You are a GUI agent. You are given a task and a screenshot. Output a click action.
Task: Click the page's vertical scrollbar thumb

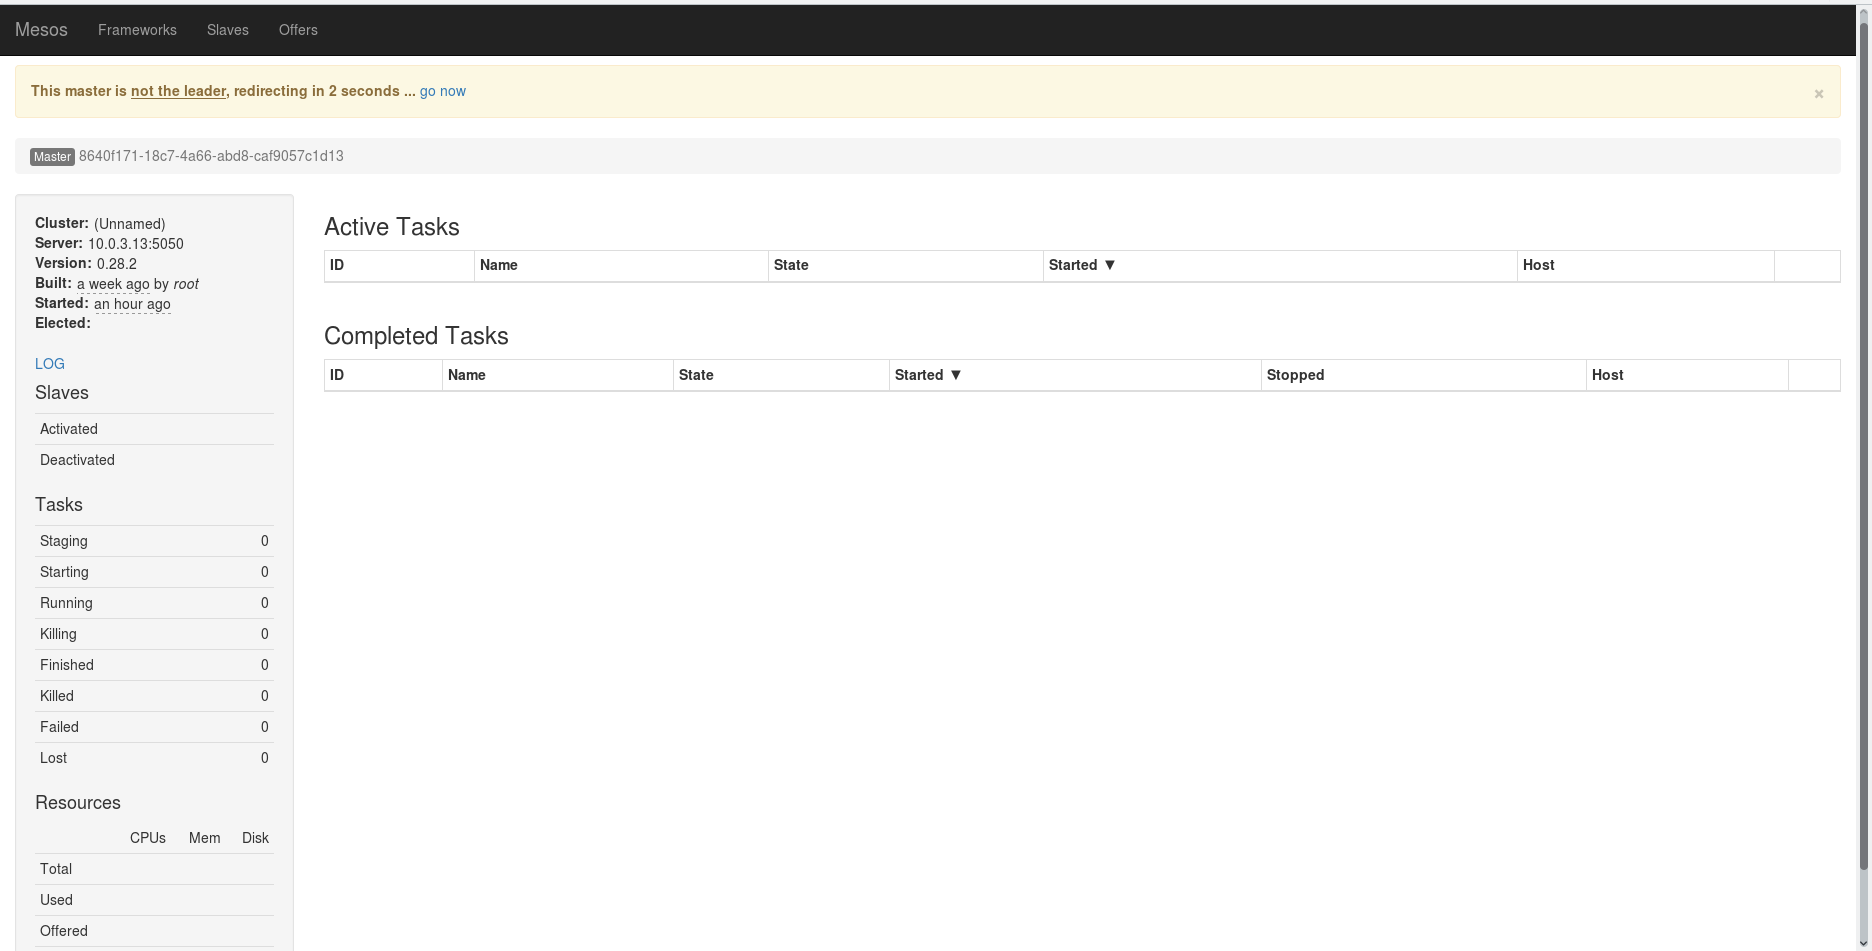pyautogui.click(x=1864, y=445)
